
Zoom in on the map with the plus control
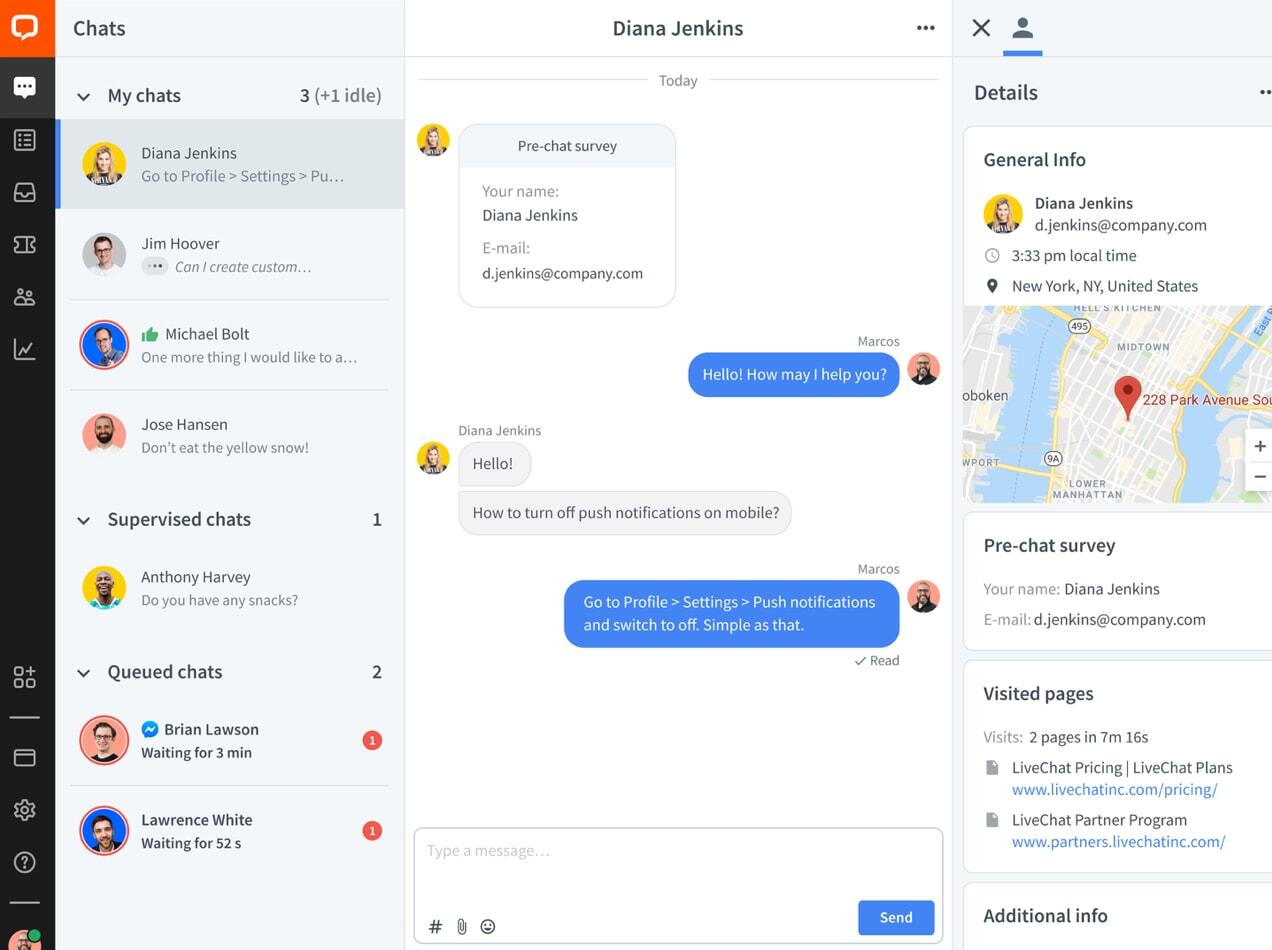tap(1260, 446)
